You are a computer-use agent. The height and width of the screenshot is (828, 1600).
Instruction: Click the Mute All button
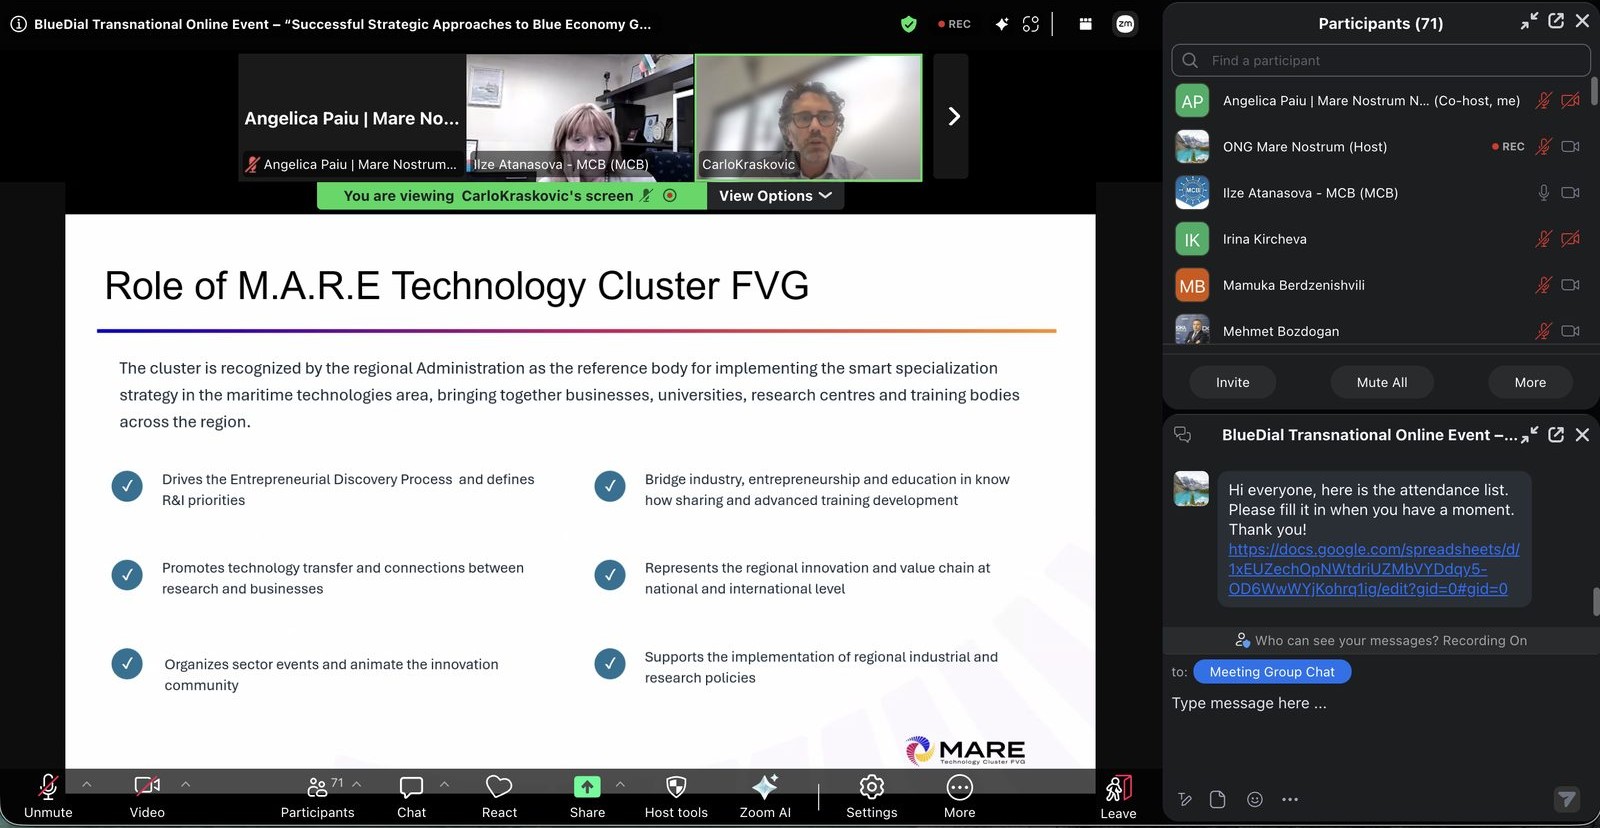tap(1382, 382)
